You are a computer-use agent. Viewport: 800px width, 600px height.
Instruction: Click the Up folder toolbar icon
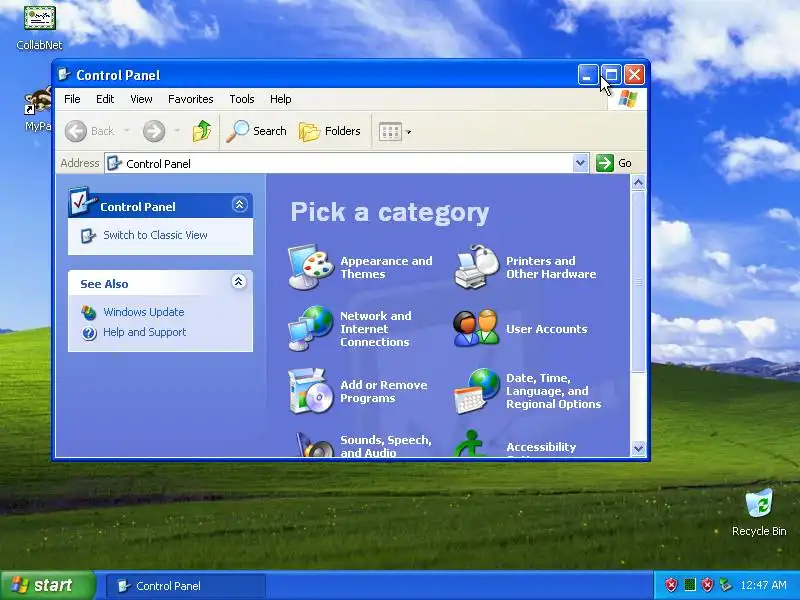tap(202, 131)
